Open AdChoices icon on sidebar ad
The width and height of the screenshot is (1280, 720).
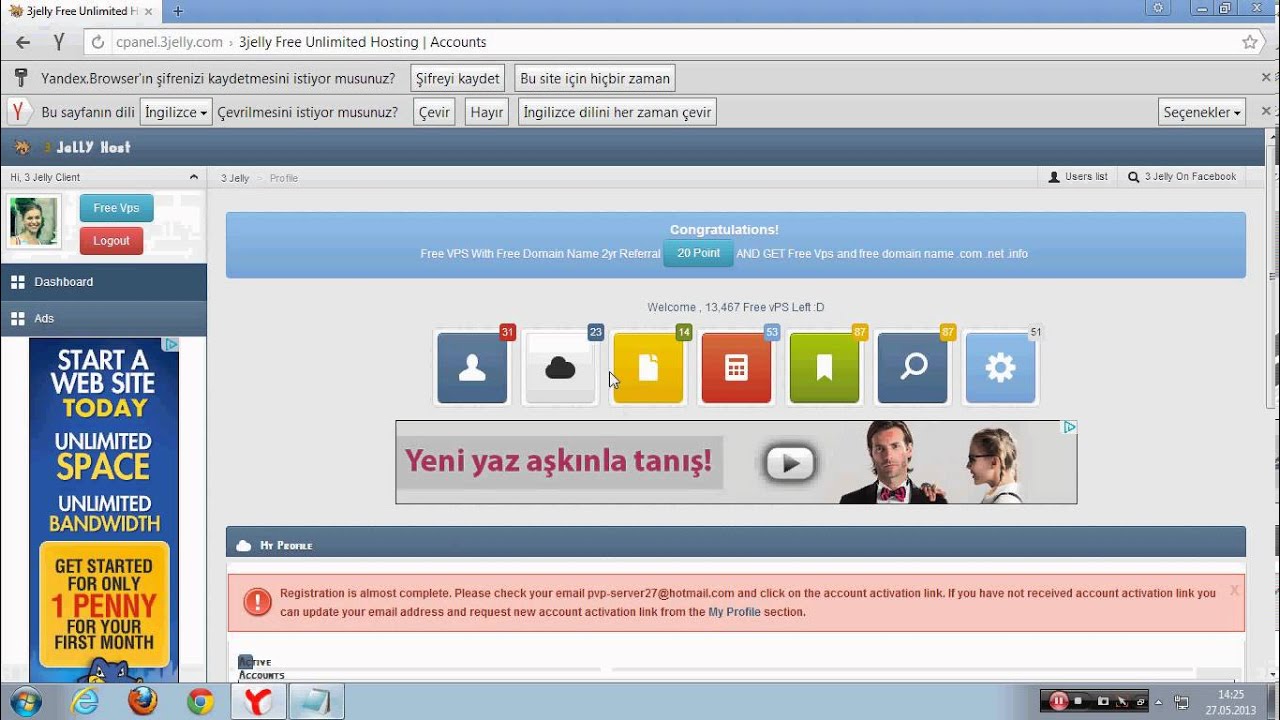click(171, 344)
